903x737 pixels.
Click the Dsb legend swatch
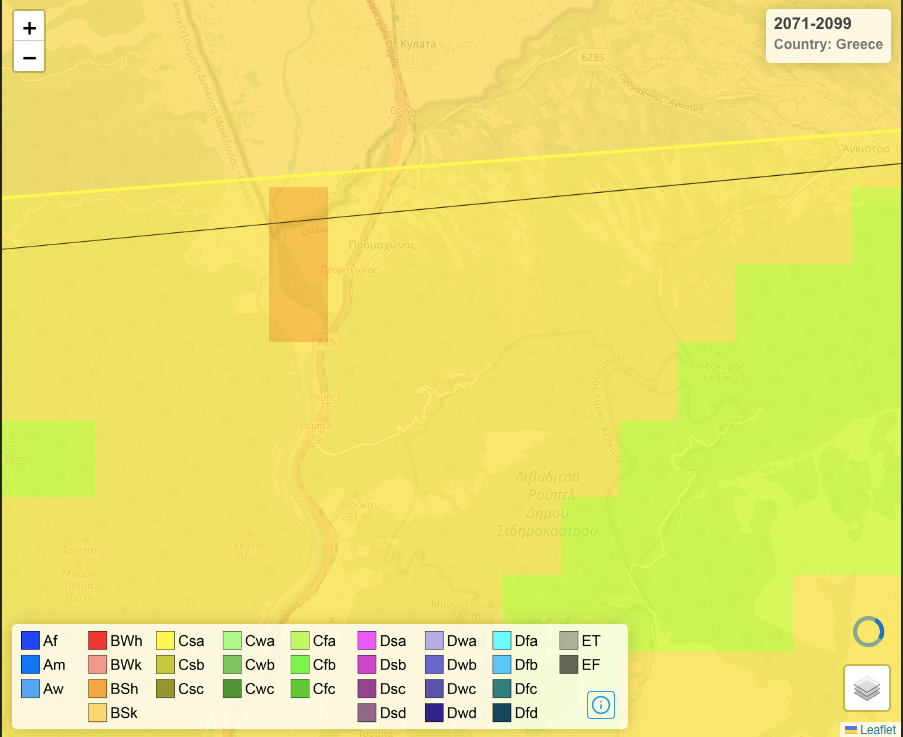tap(367, 664)
